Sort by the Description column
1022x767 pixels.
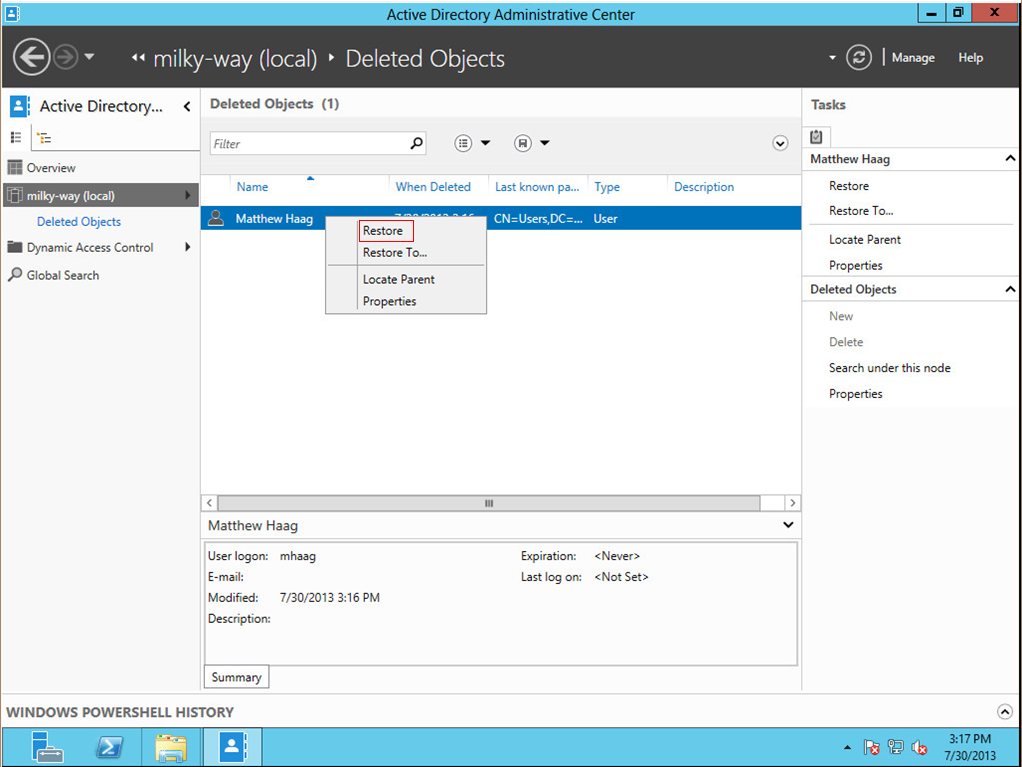tap(704, 187)
